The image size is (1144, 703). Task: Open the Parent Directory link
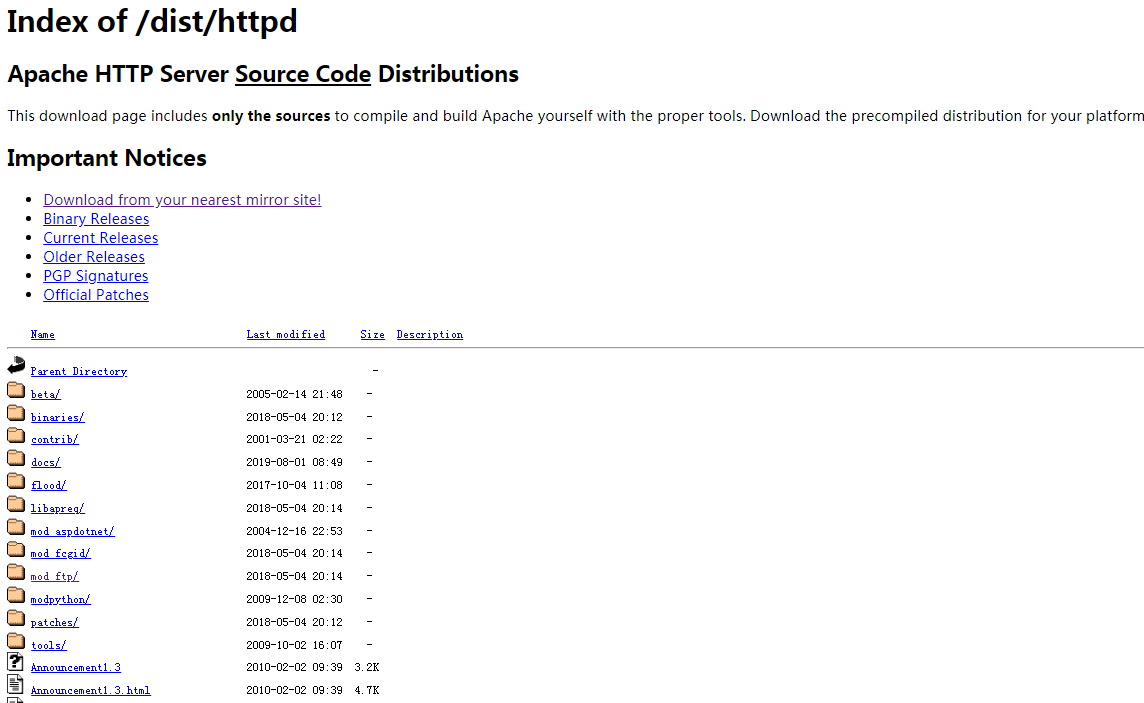click(79, 371)
